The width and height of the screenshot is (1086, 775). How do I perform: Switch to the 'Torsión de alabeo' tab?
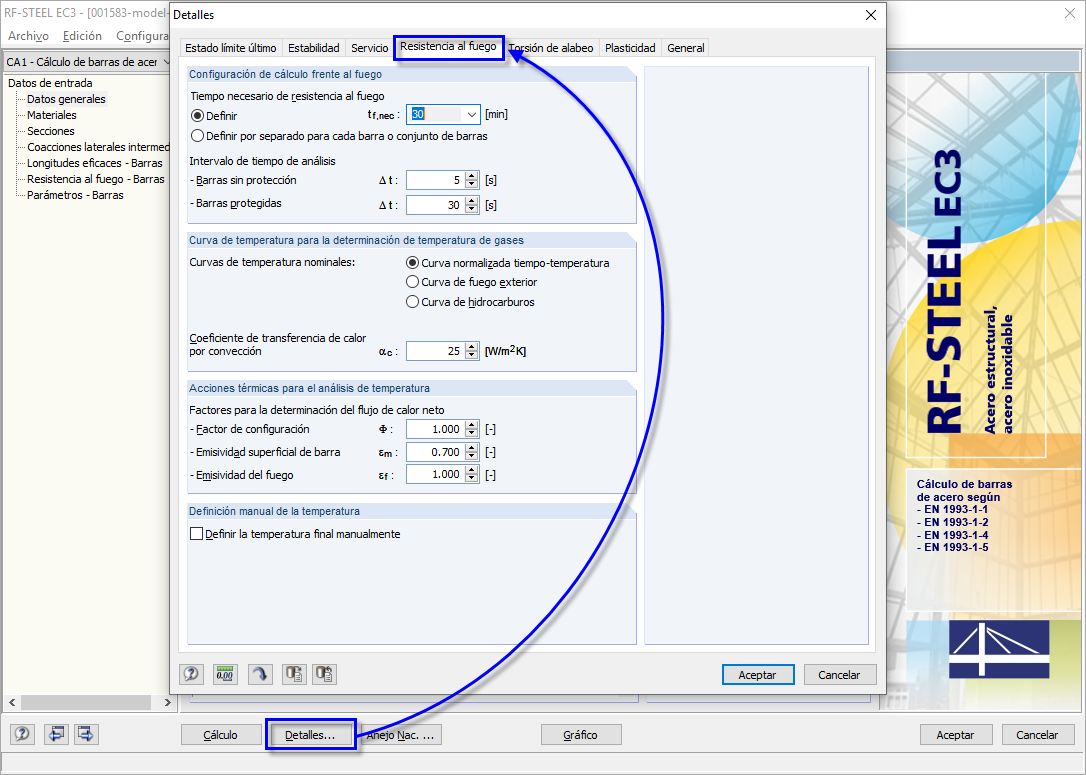coord(551,48)
